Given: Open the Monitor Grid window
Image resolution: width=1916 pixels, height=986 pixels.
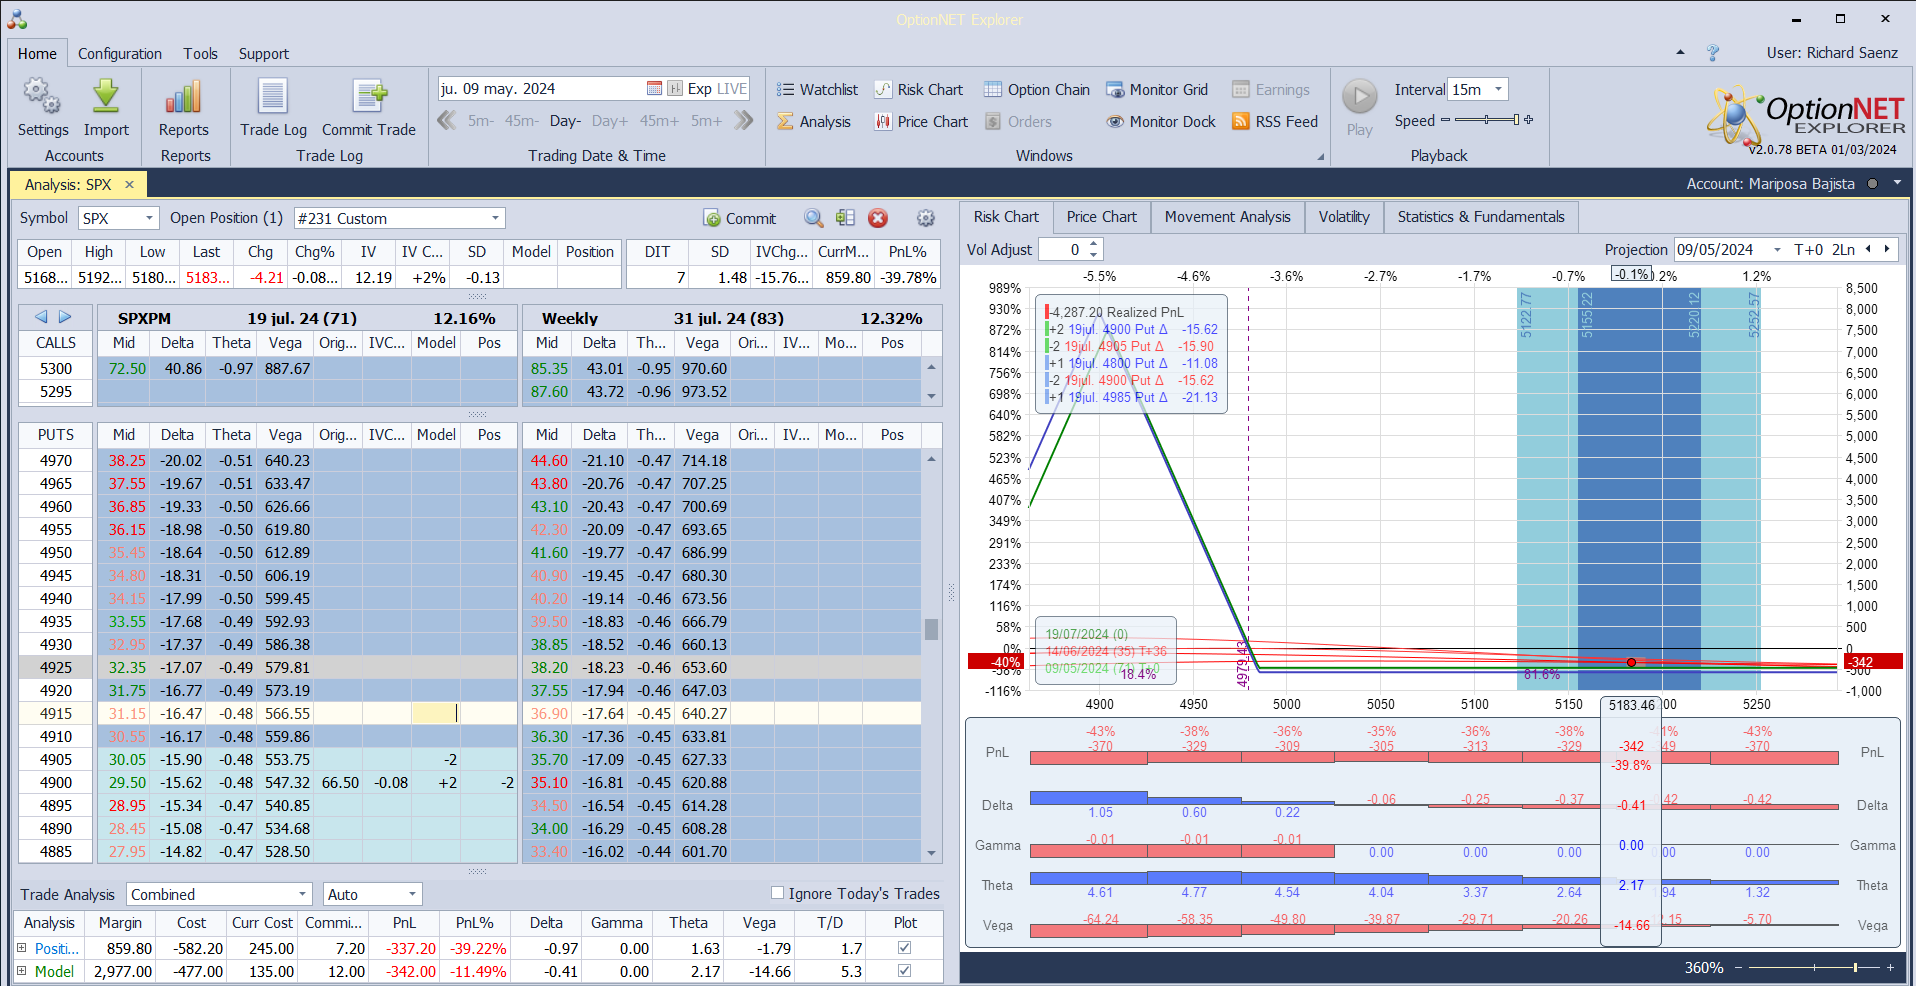Looking at the screenshot, I should pyautogui.click(x=1157, y=90).
